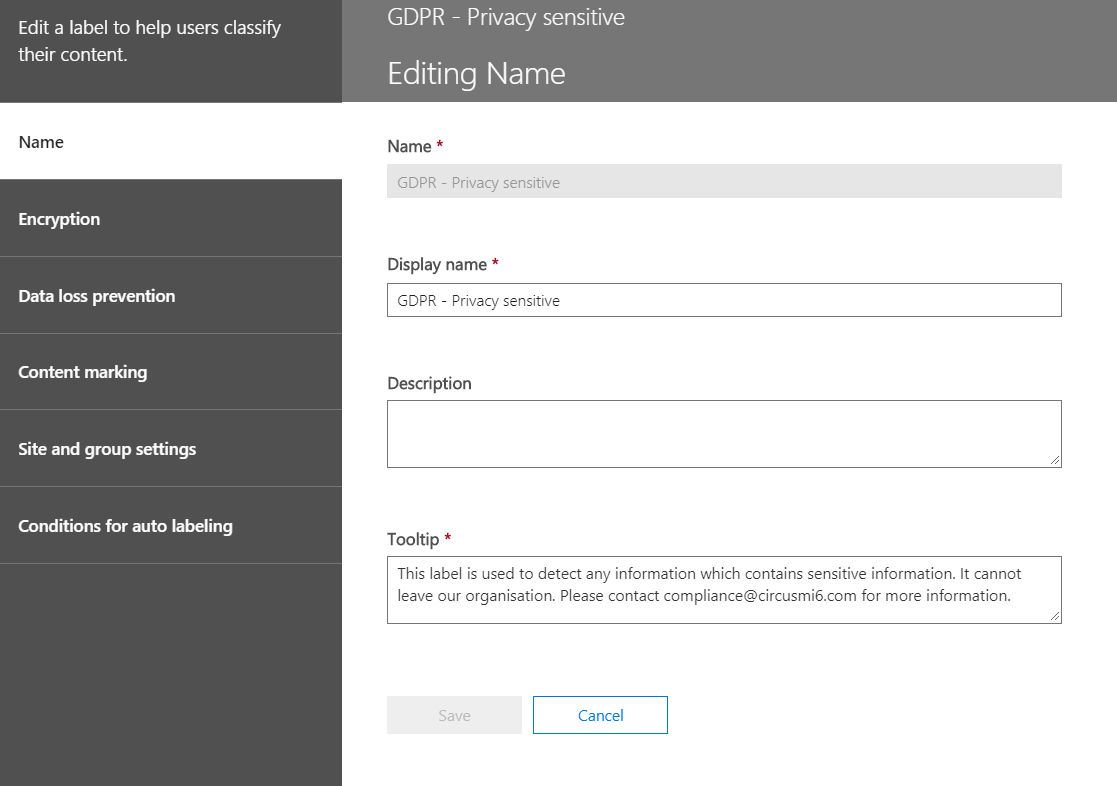The image size is (1117, 786).
Task: Click the 'Tooltip' field label
Action: pos(413,540)
